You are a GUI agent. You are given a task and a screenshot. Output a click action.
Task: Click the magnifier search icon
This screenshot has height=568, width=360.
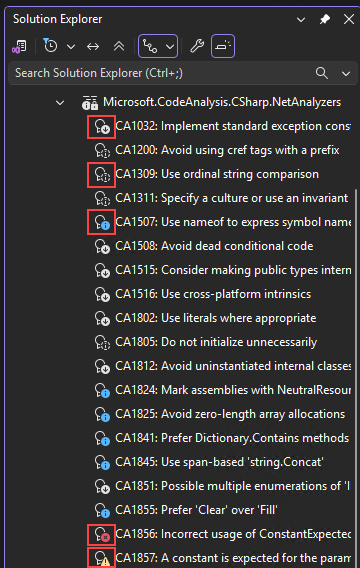tap(322, 73)
